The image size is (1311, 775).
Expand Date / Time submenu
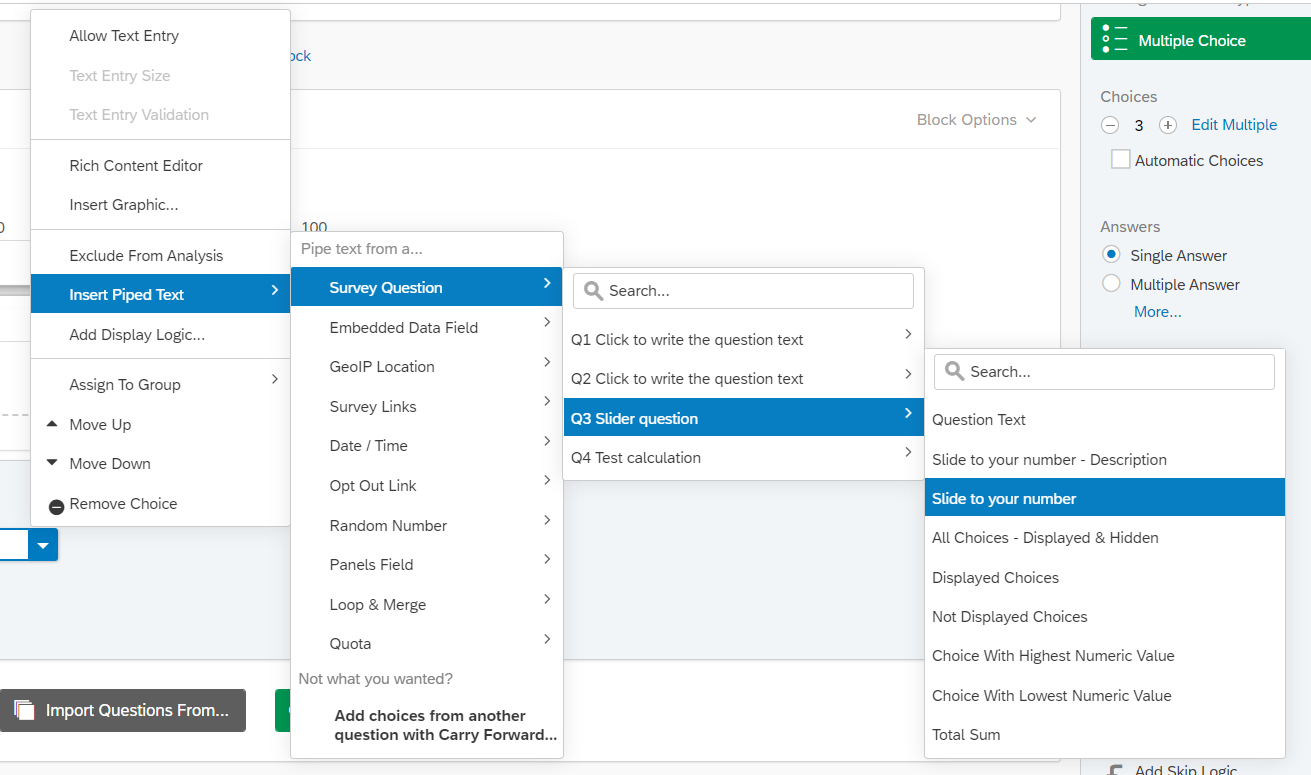pyautogui.click(x=547, y=441)
